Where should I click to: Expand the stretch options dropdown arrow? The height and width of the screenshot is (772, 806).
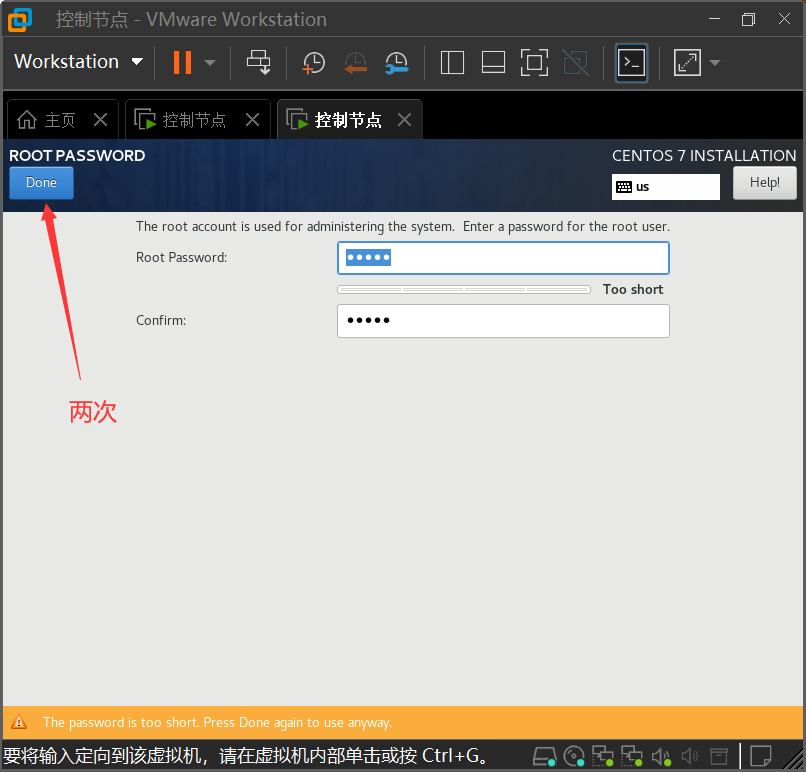[x=715, y=63]
